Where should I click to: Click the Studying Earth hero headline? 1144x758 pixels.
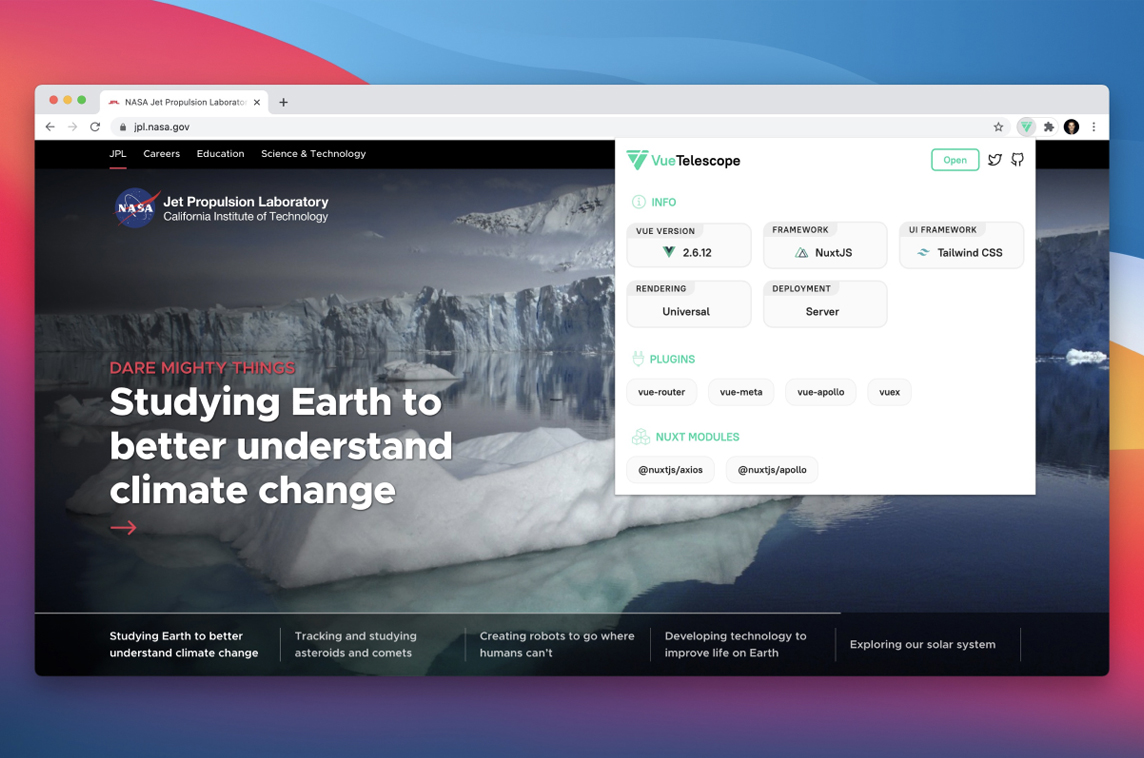281,446
